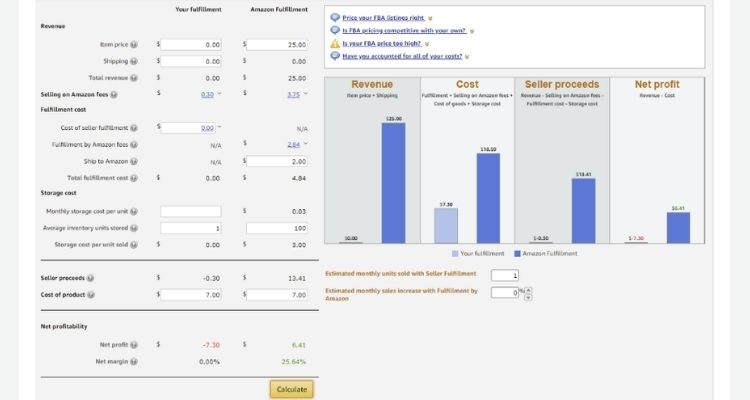
Task: Click Your fulfillment Cost of product field
Action: [191, 295]
